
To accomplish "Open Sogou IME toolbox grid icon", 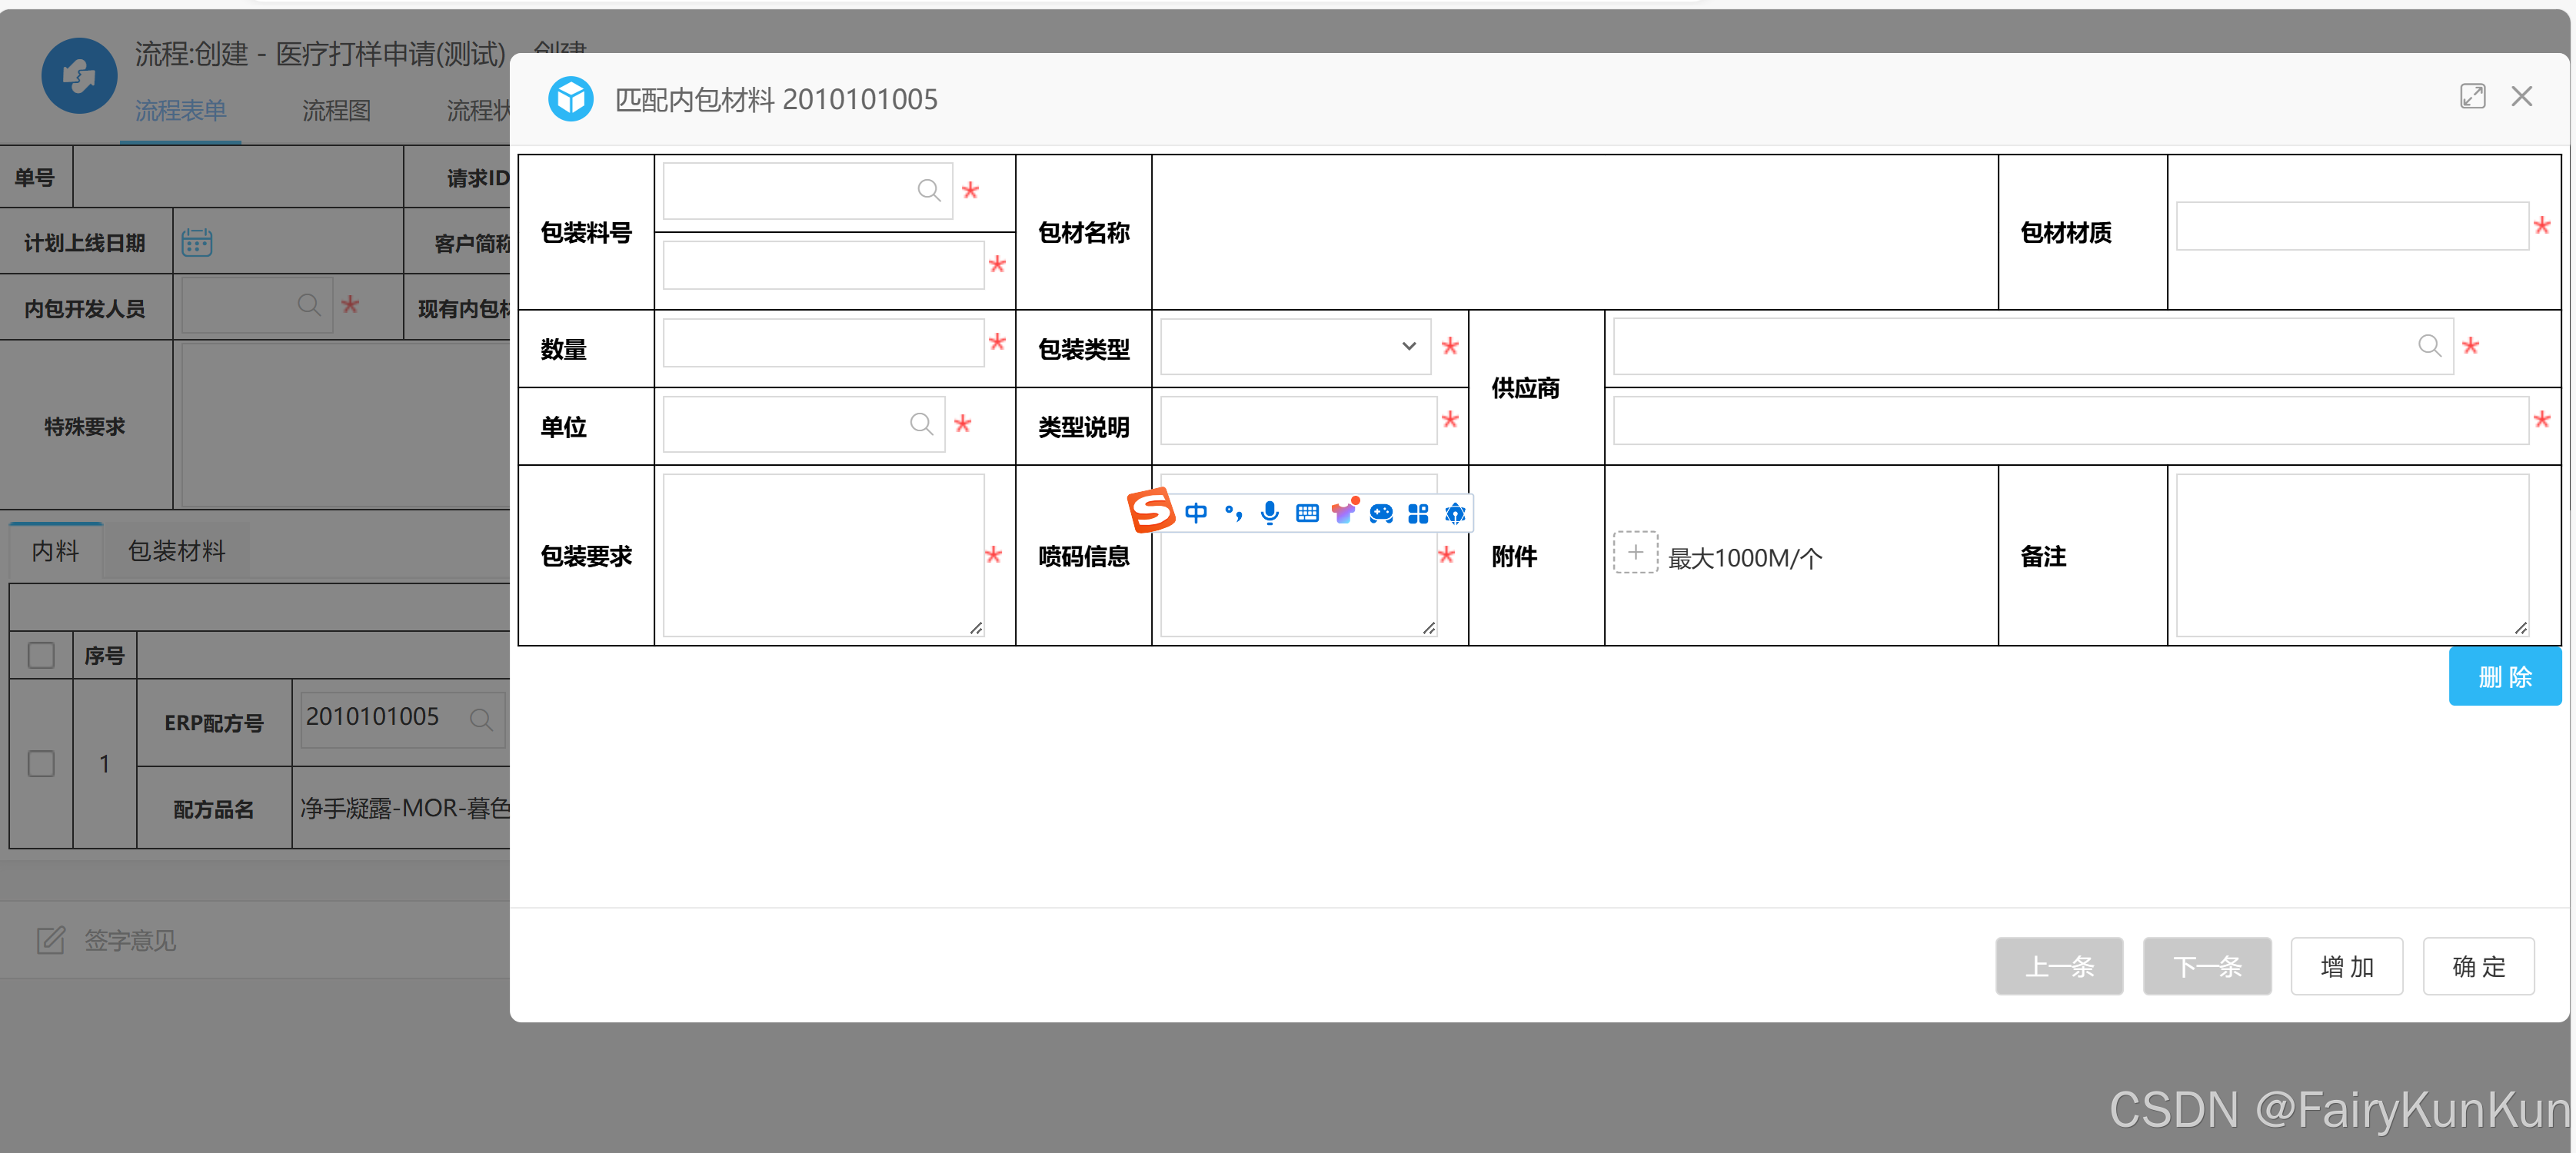I will pyautogui.click(x=1417, y=513).
